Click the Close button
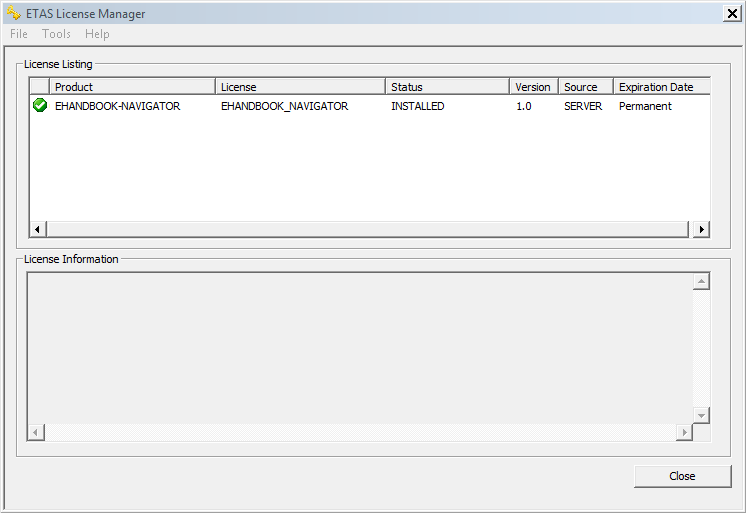 pos(682,476)
